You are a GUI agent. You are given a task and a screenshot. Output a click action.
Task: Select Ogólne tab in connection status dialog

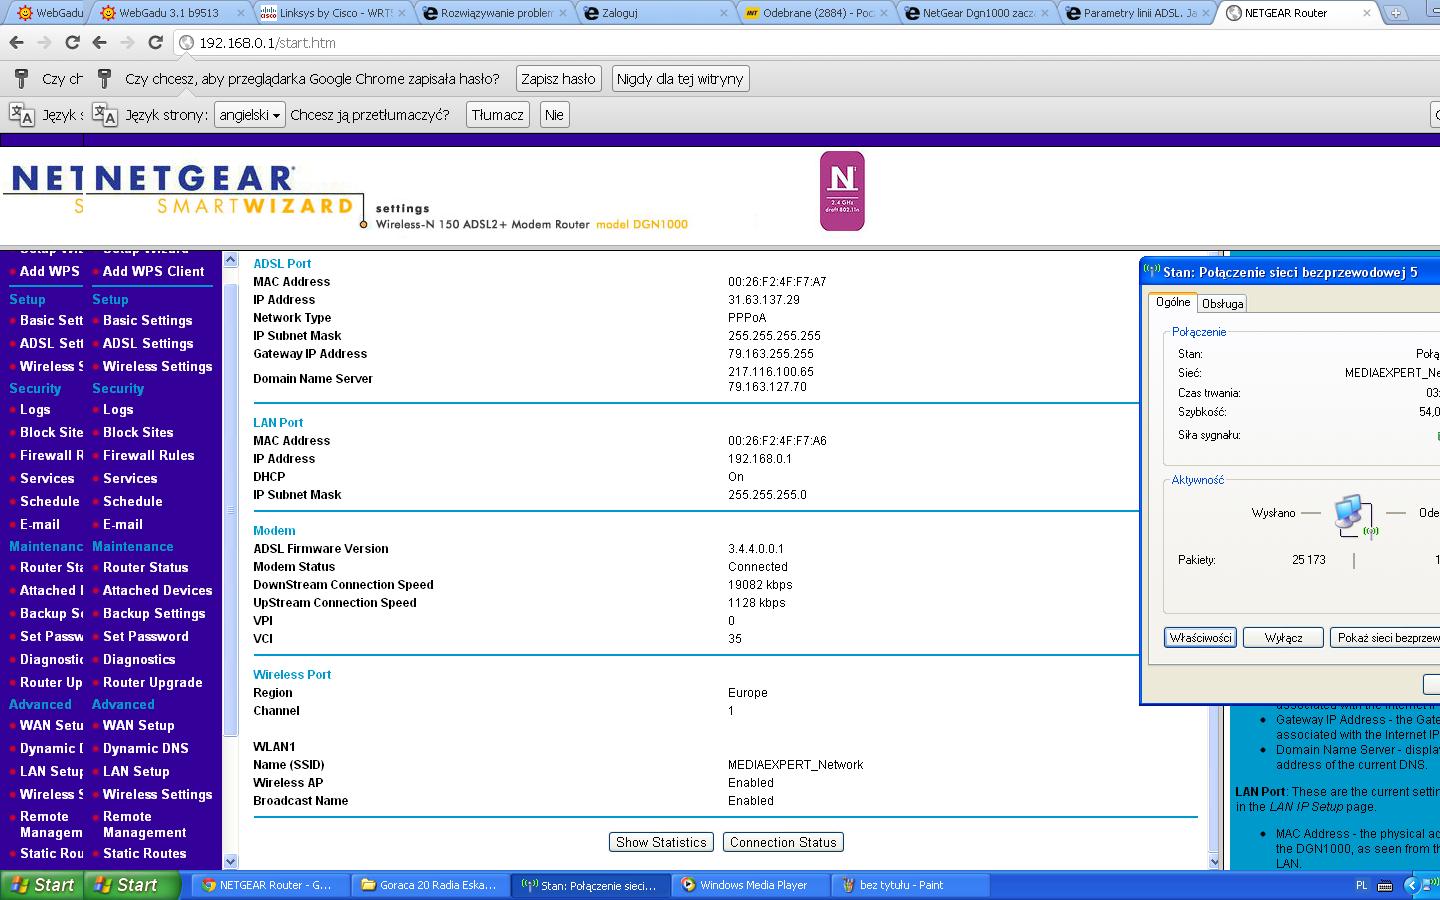coord(1173,302)
